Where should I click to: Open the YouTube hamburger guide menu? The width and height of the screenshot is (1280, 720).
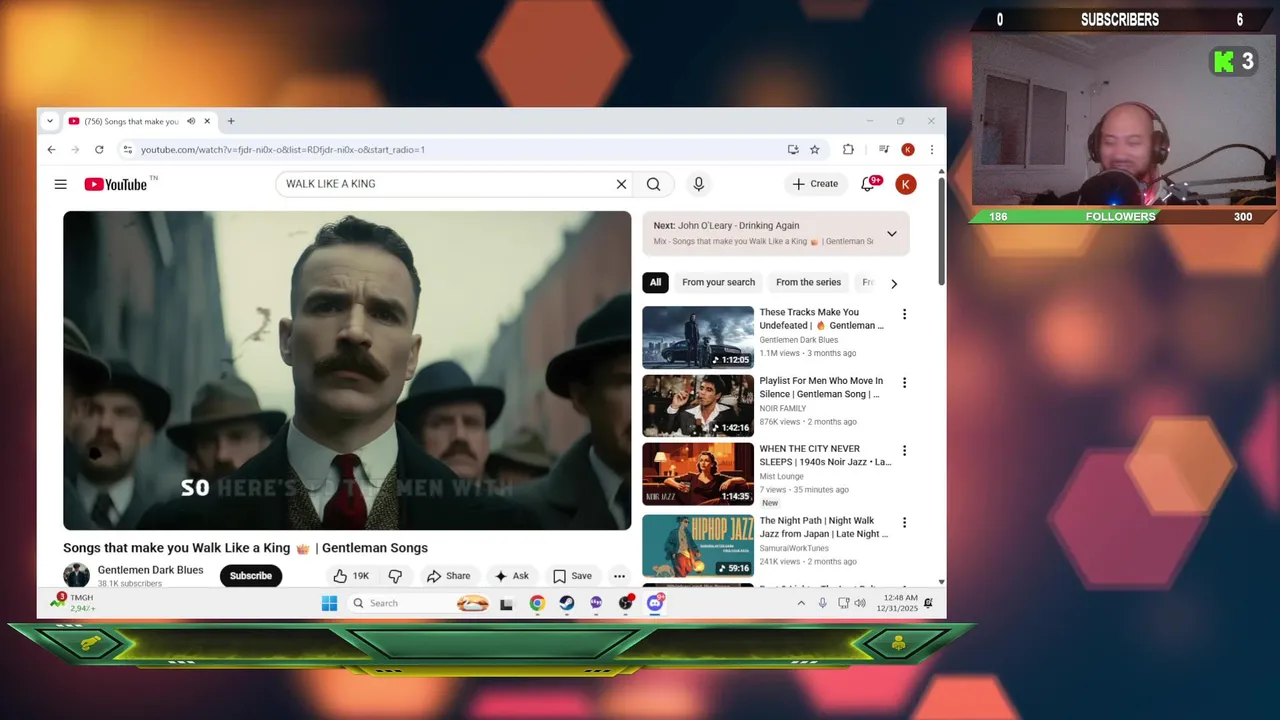coord(61,184)
